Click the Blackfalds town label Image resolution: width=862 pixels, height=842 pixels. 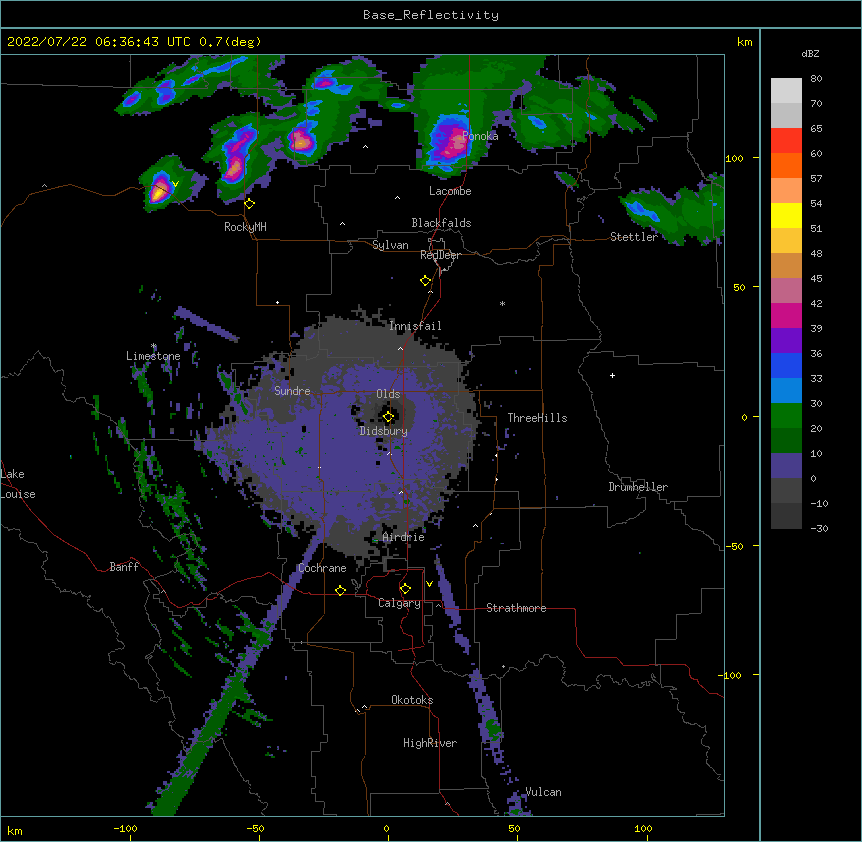coord(441,223)
